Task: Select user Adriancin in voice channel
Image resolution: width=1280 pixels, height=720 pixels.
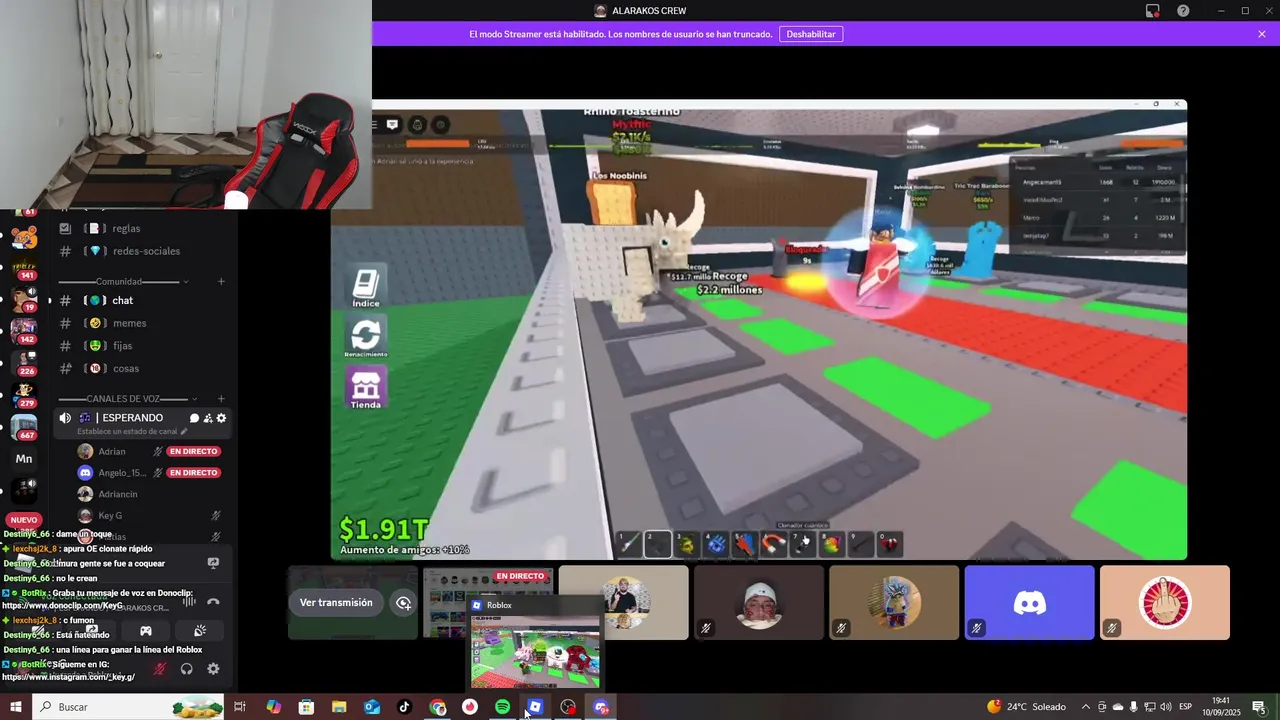Action: [118, 494]
